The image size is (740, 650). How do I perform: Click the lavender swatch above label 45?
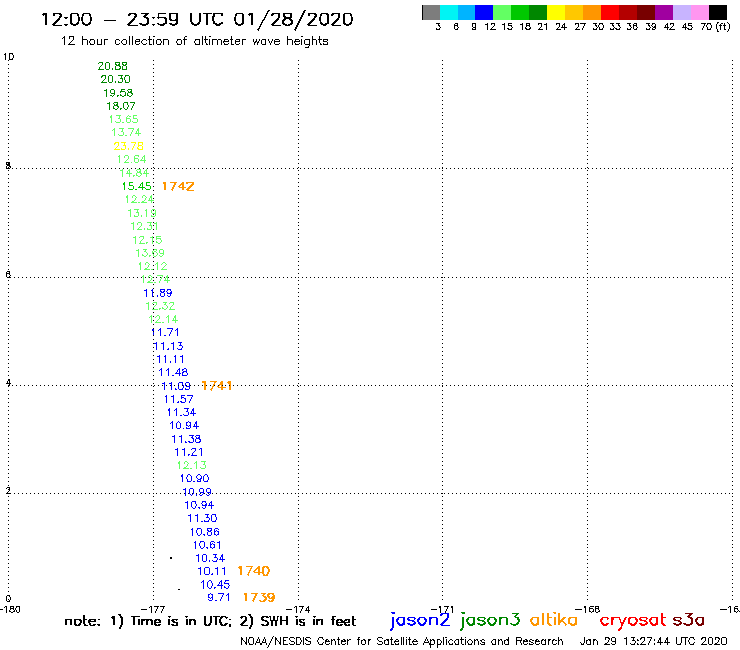pos(682,12)
